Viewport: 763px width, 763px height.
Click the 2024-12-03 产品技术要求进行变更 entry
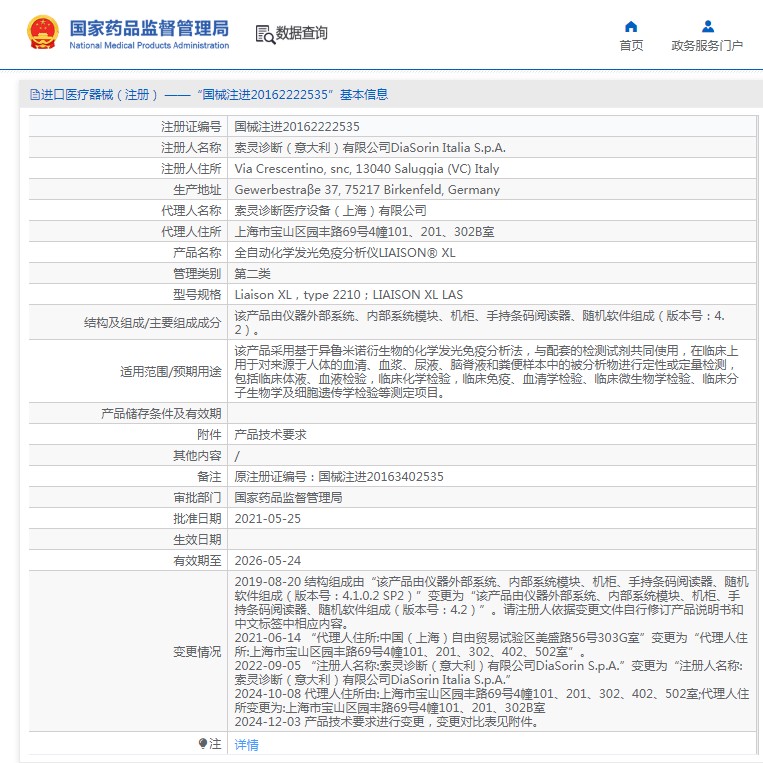pyautogui.click(x=387, y=722)
